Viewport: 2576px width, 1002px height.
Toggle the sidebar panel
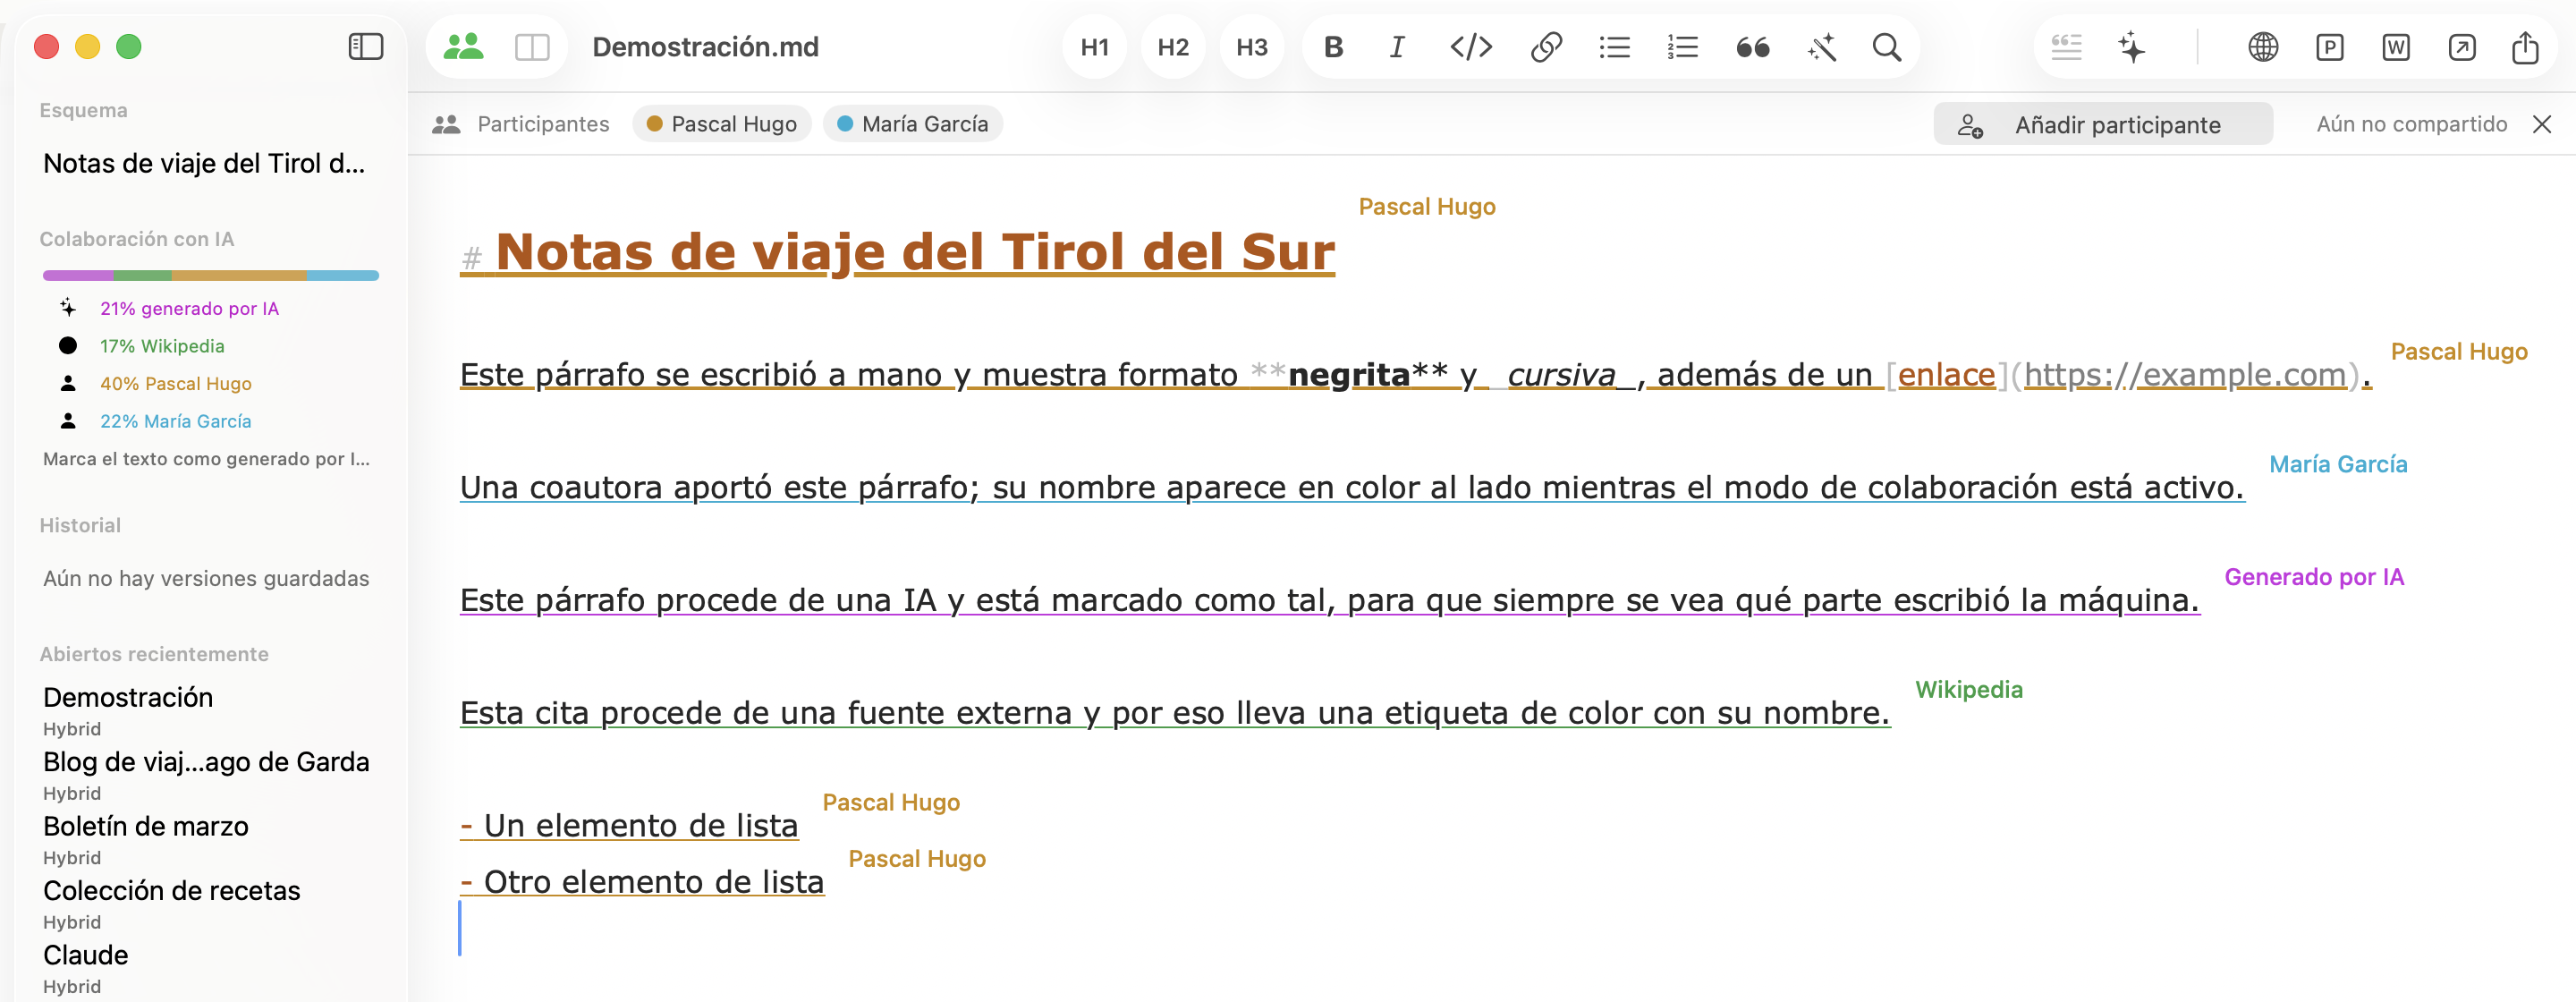pyautogui.click(x=365, y=46)
